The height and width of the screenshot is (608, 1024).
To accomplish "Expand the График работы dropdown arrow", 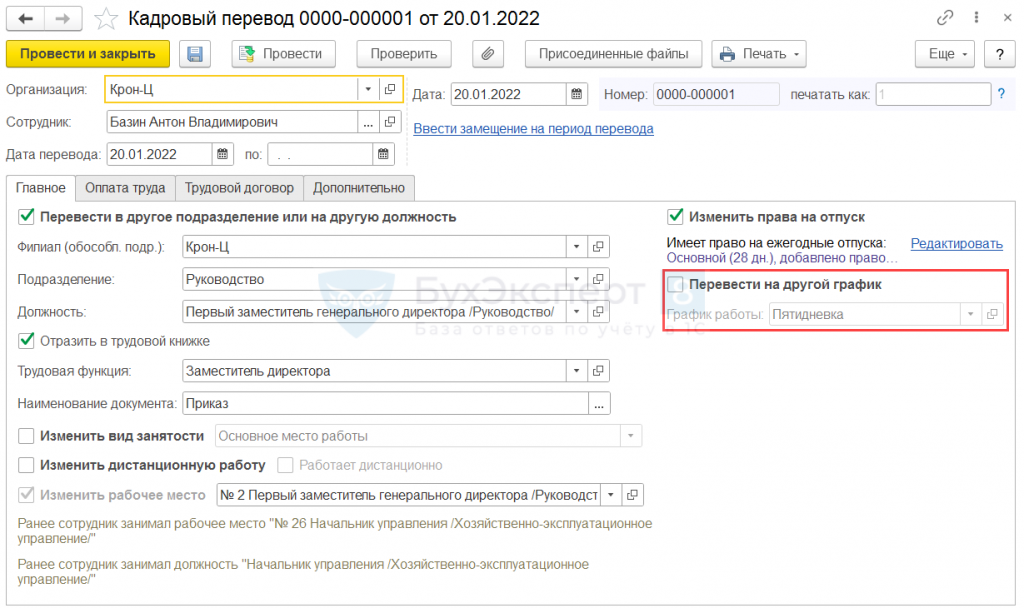I will tap(970, 314).
